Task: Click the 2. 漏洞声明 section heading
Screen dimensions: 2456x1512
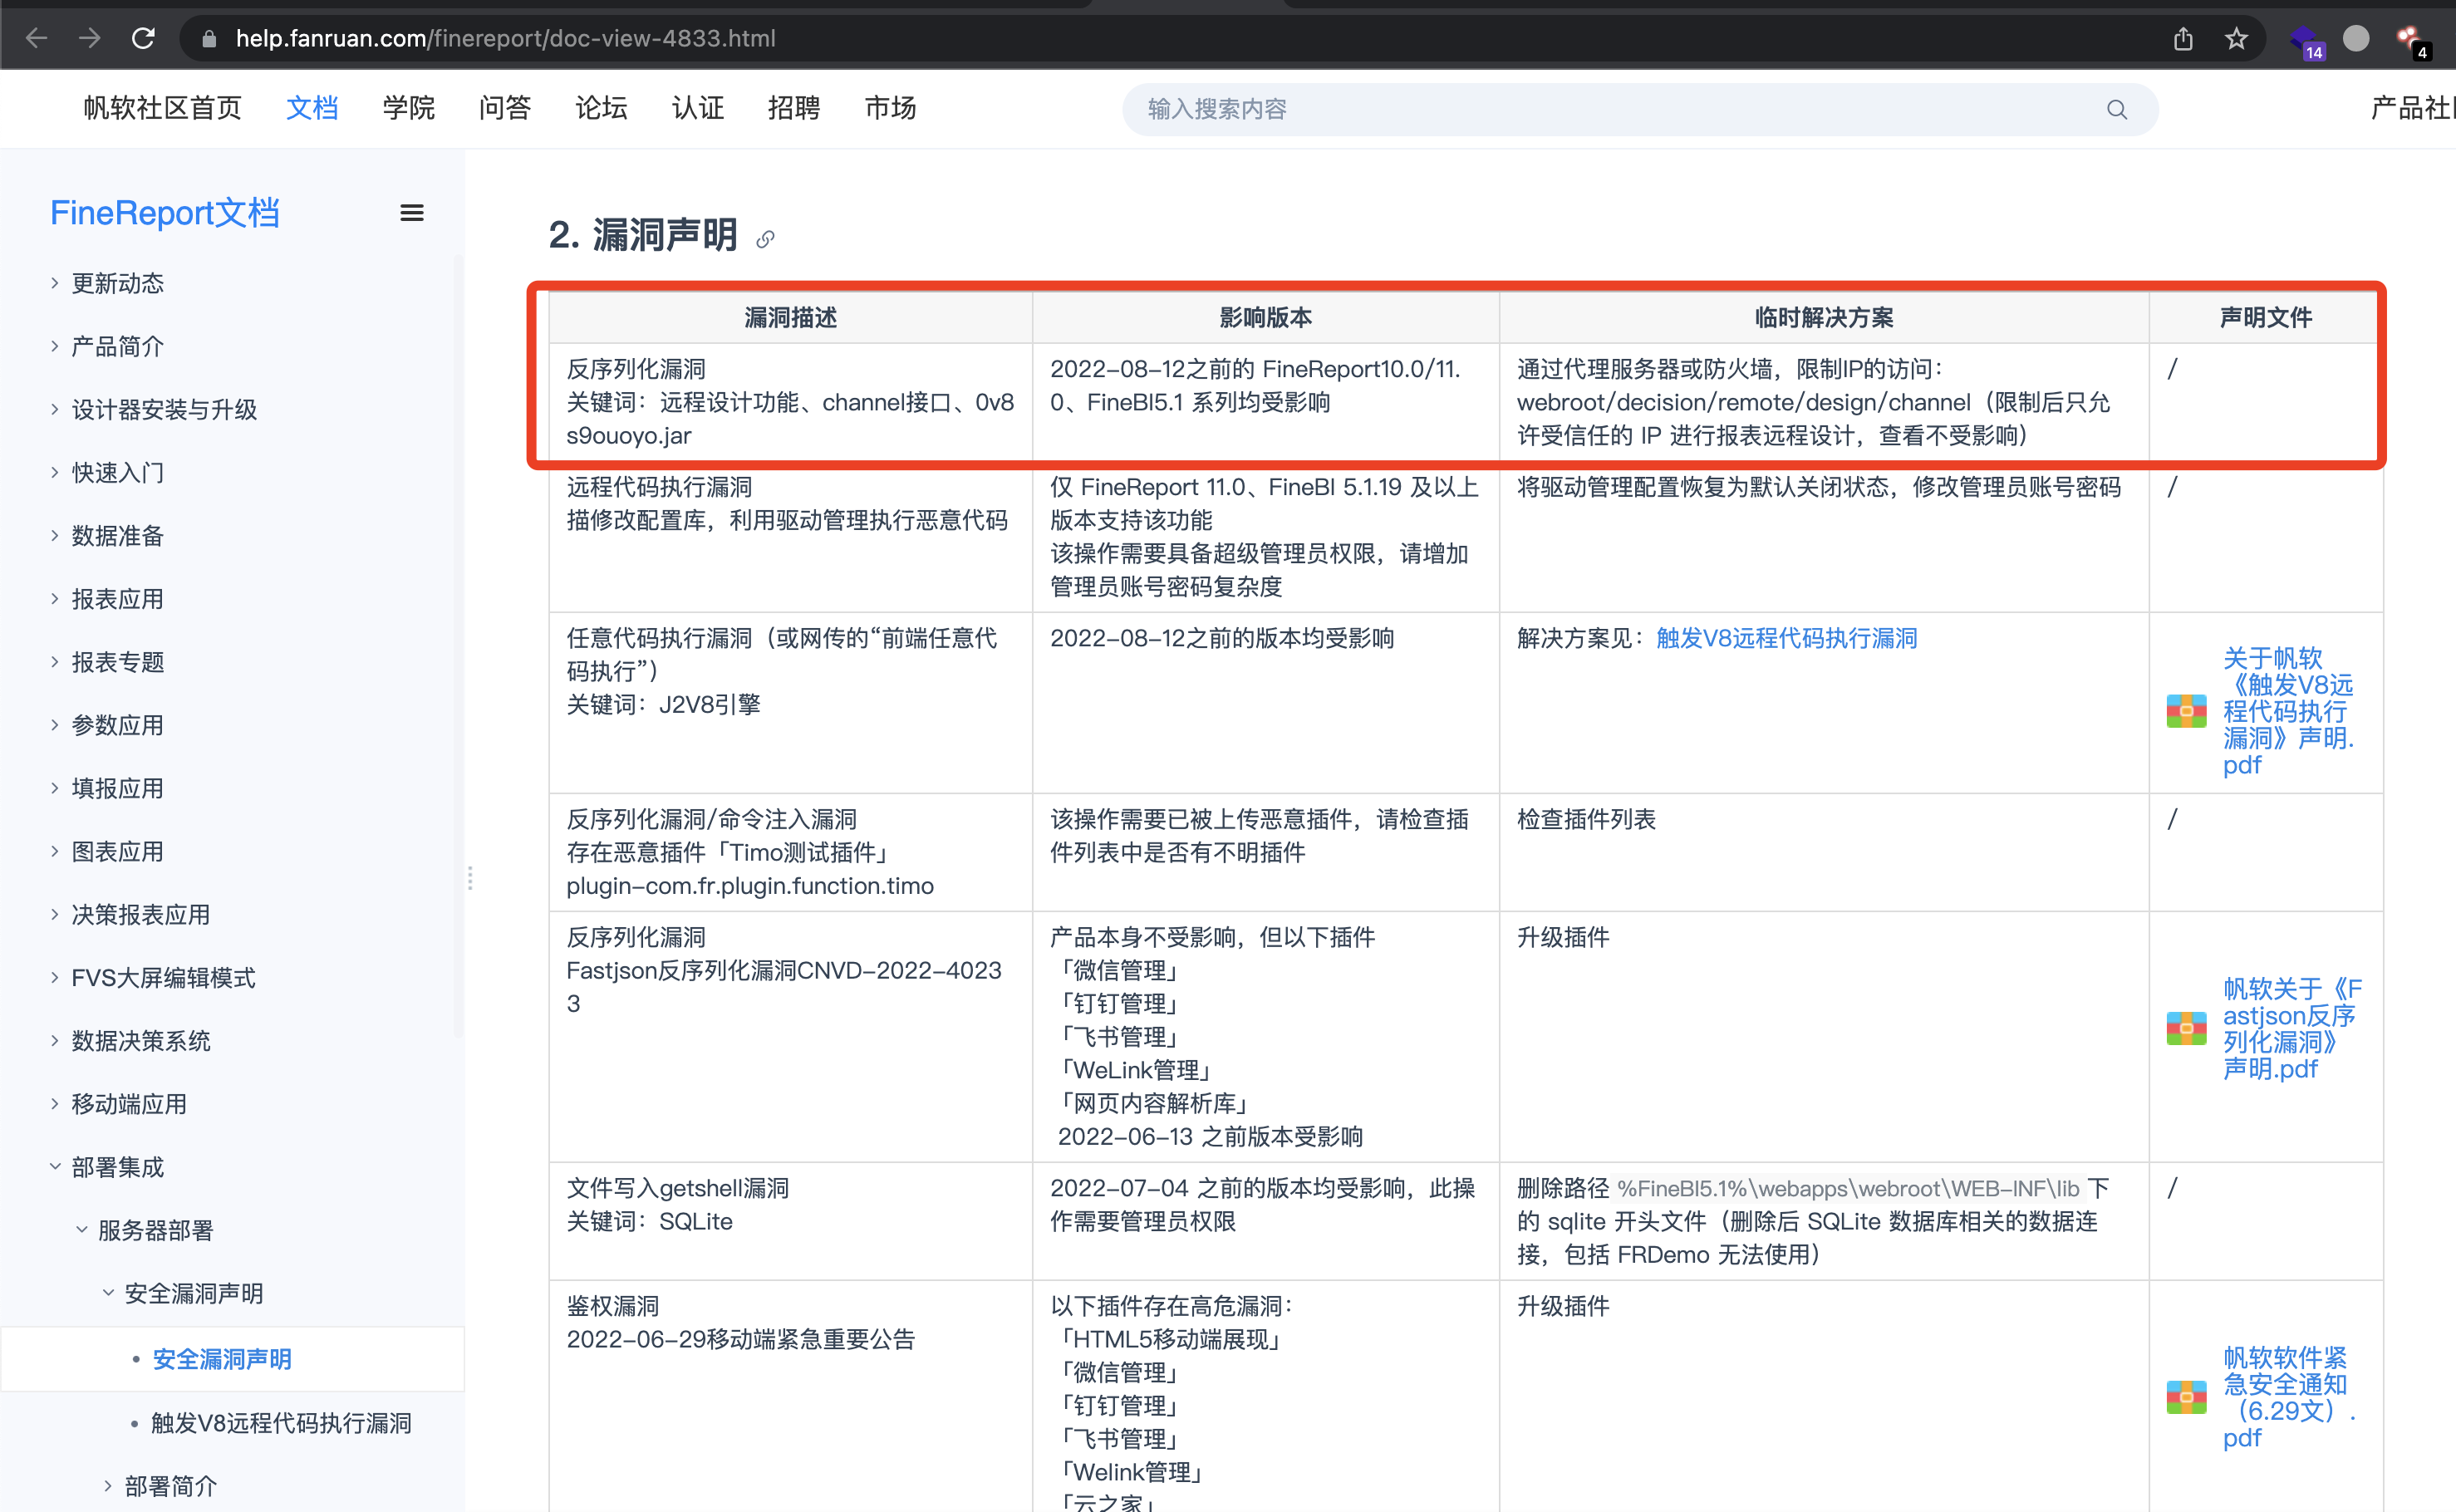Action: pos(643,235)
